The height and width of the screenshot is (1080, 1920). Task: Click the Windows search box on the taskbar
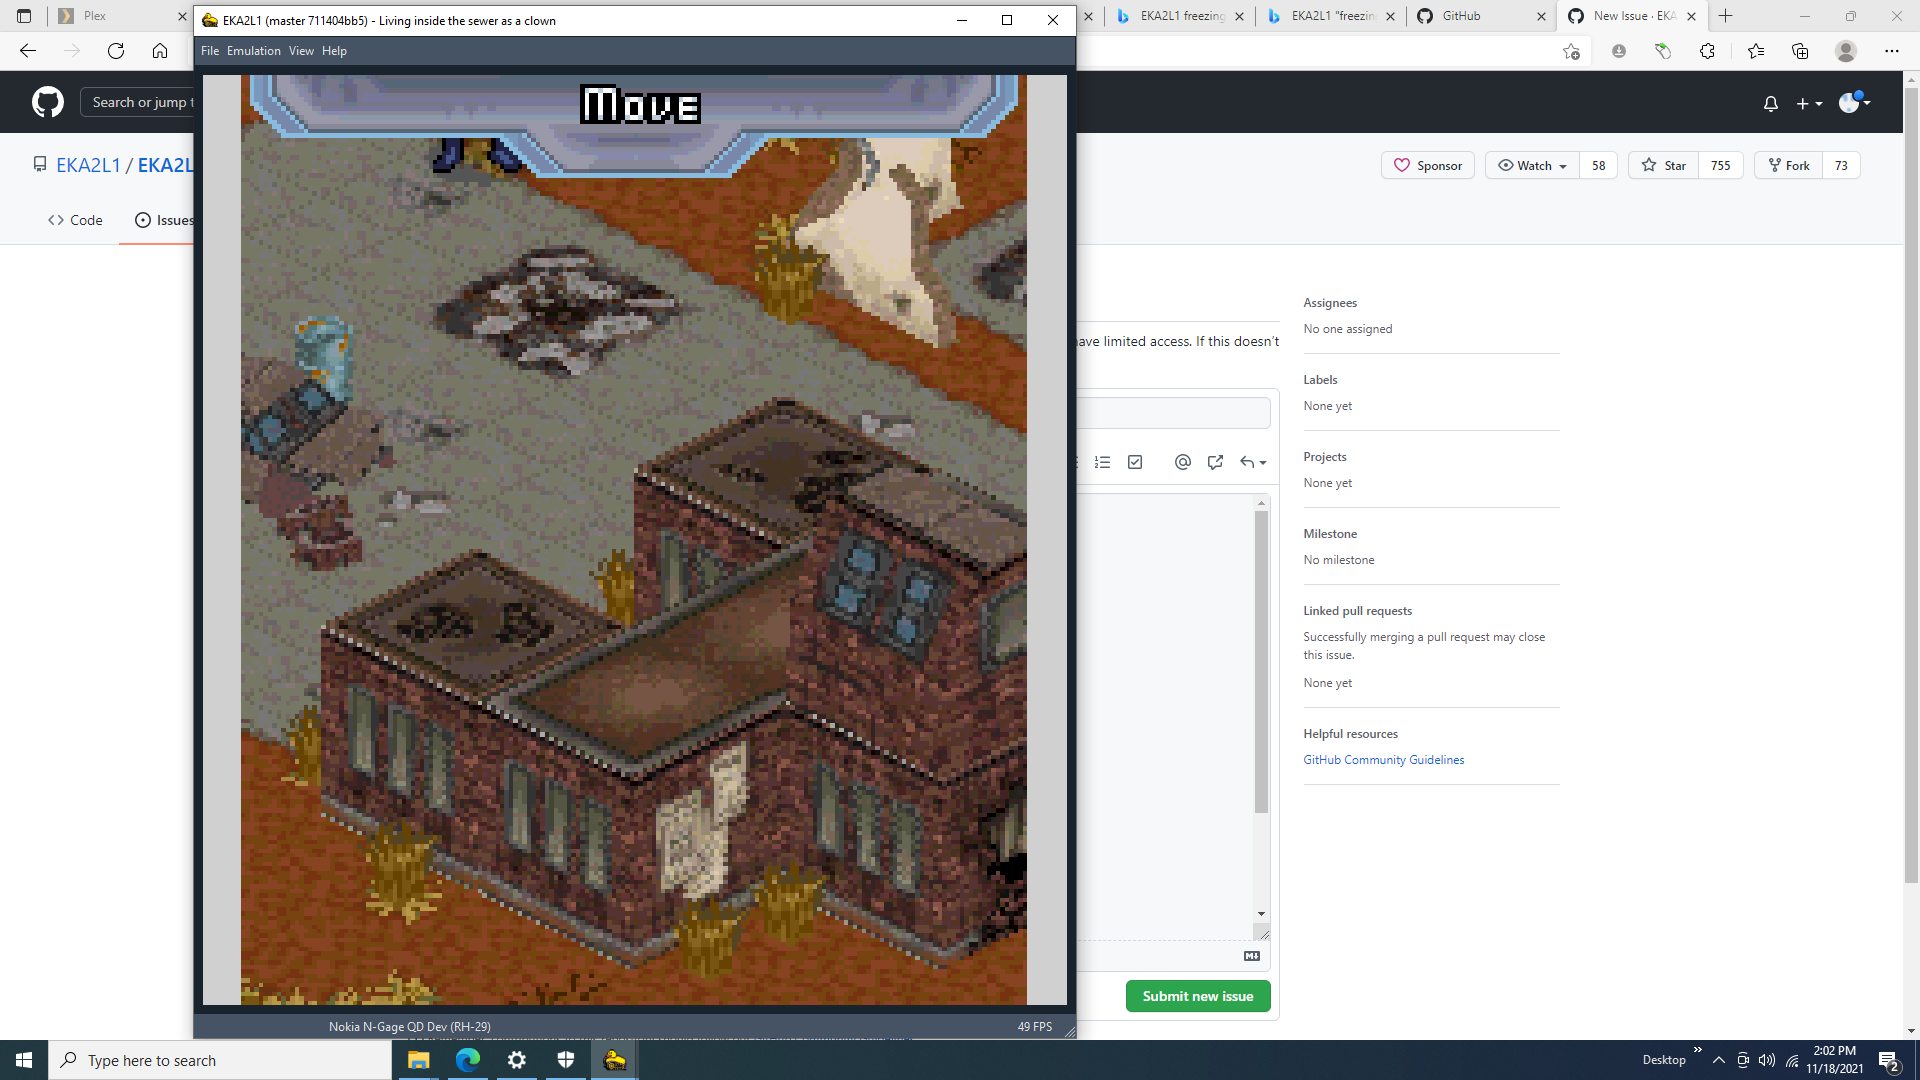pyautogui.click(x=221, y=1060)
